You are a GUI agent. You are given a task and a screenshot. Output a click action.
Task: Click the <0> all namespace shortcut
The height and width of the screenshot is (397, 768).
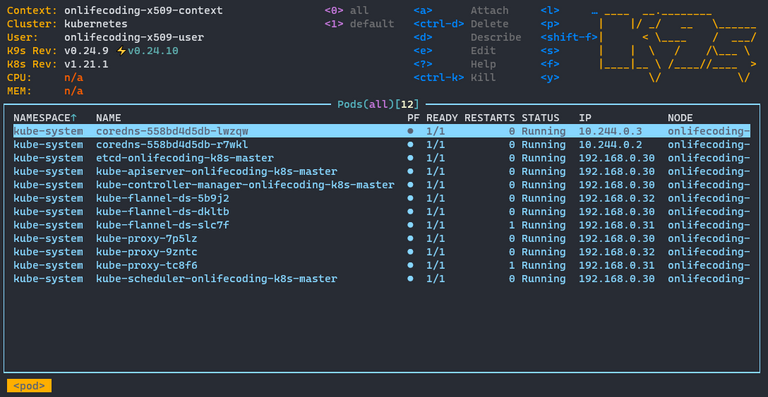pyautogui.click(x=346, y=10)
